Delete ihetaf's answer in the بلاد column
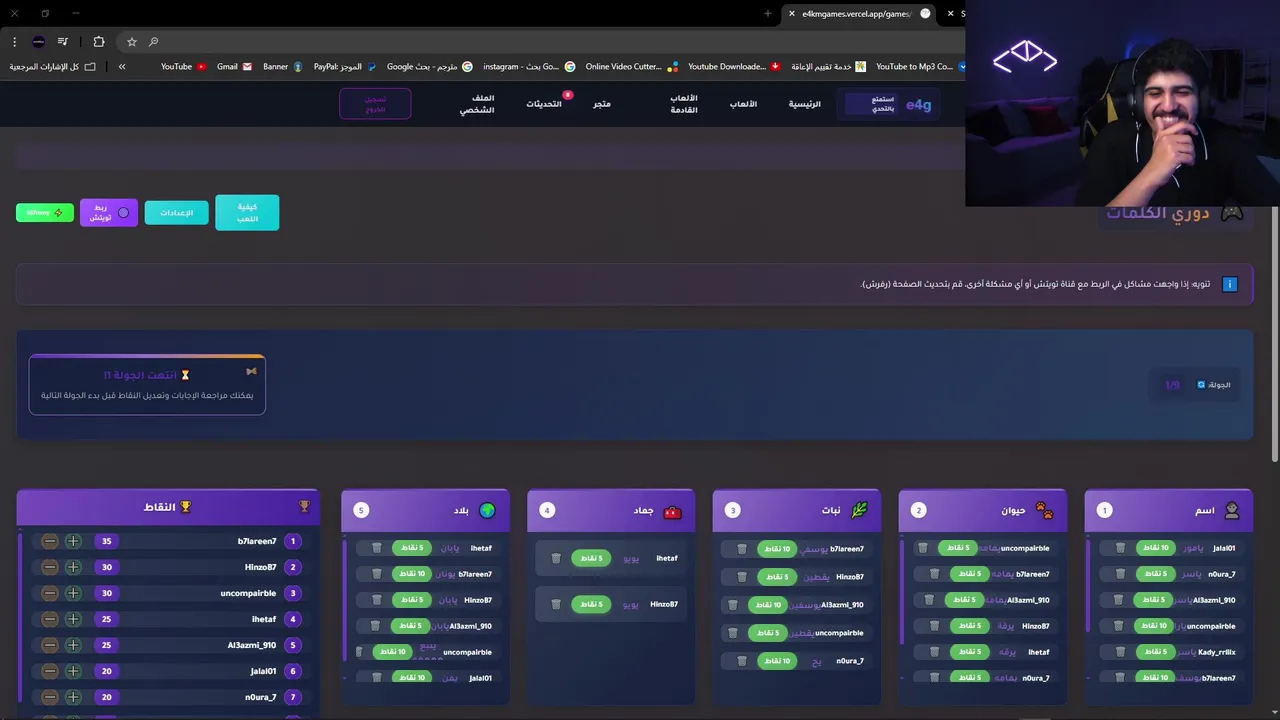This screenshot has width=1280, height=720. click(x=377, y=548)
